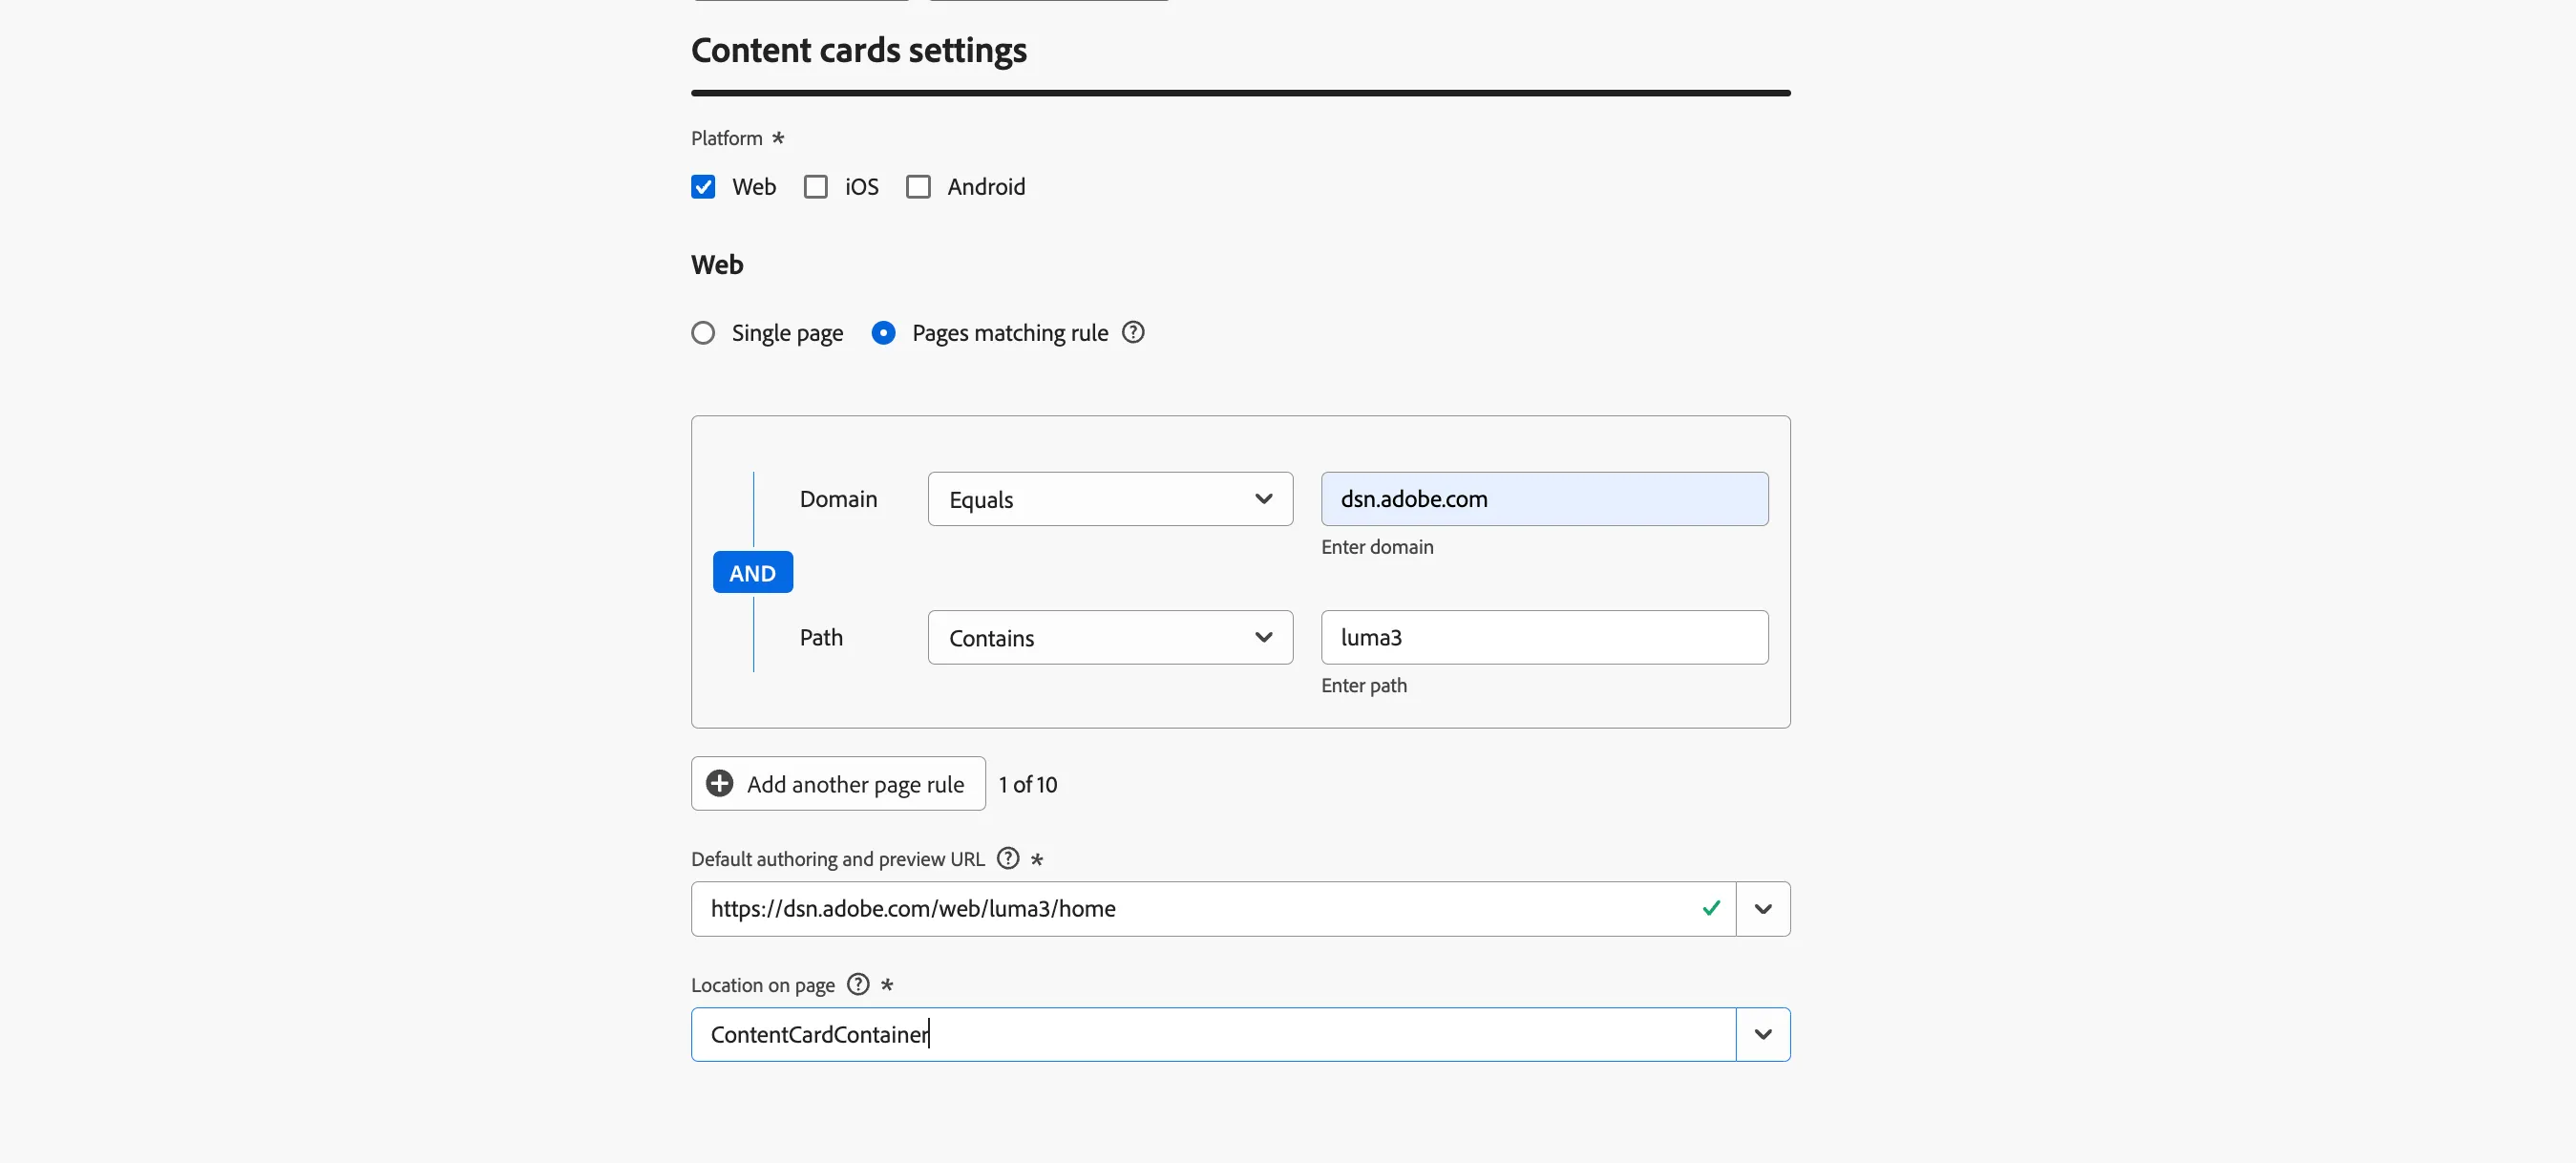
Task: Open the Domain Equals condition dropdown
Action: [x=1110, y=499]
